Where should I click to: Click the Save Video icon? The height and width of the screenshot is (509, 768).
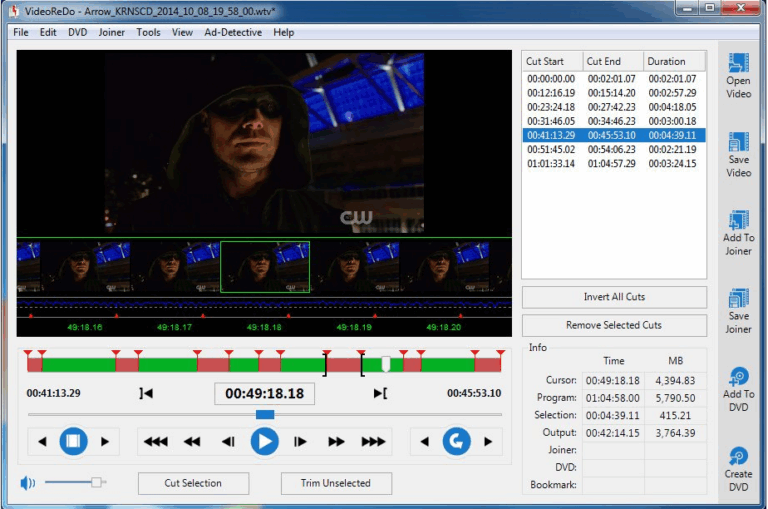(x=738, y=143)
